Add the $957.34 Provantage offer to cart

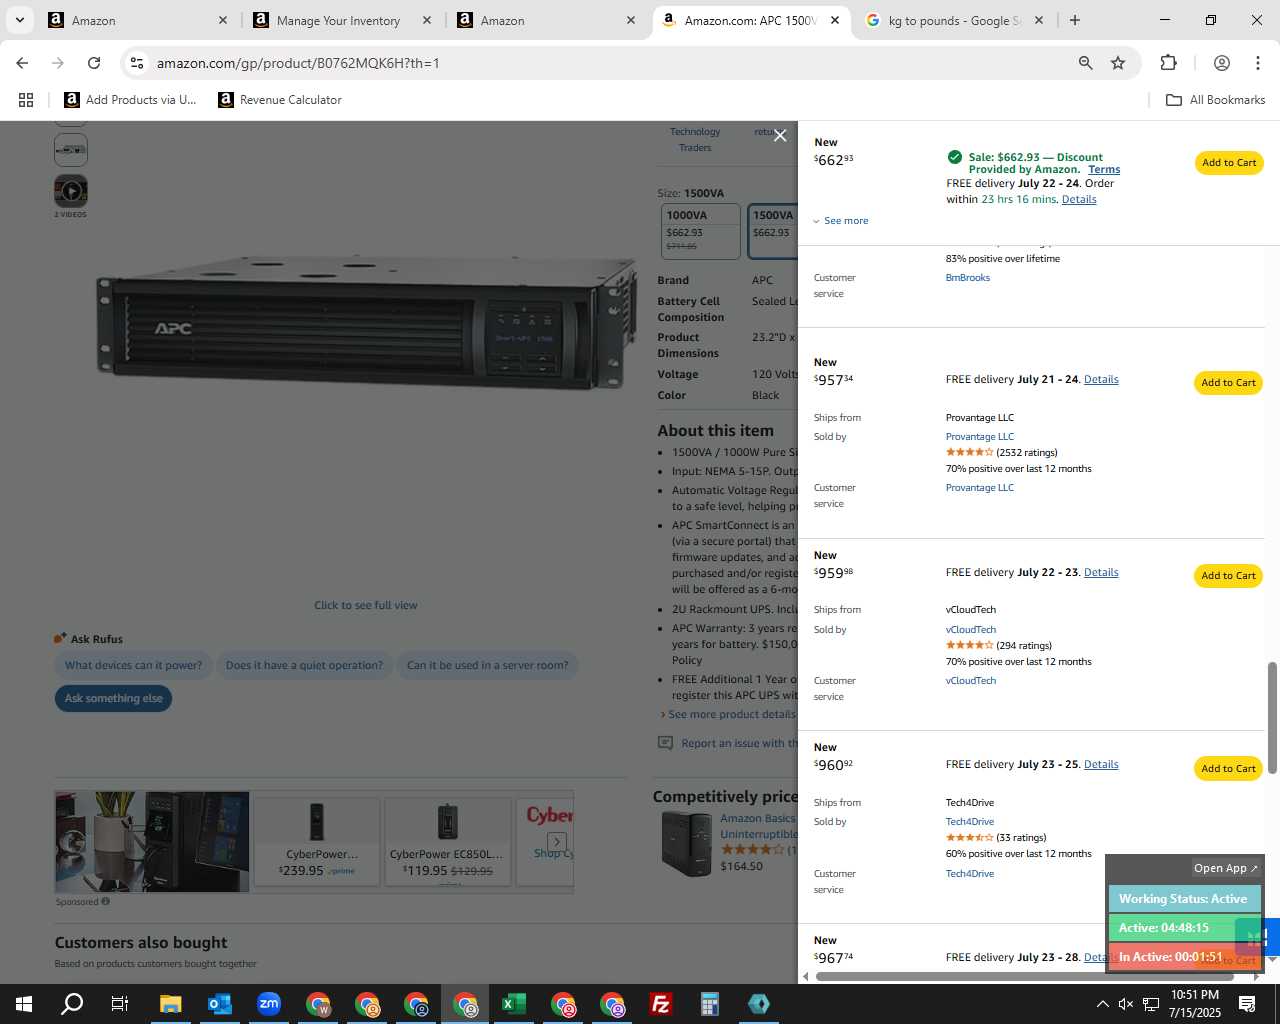(1229, 383)
